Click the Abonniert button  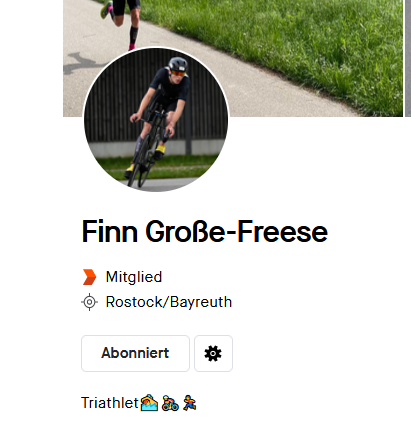tap(135, 353)
